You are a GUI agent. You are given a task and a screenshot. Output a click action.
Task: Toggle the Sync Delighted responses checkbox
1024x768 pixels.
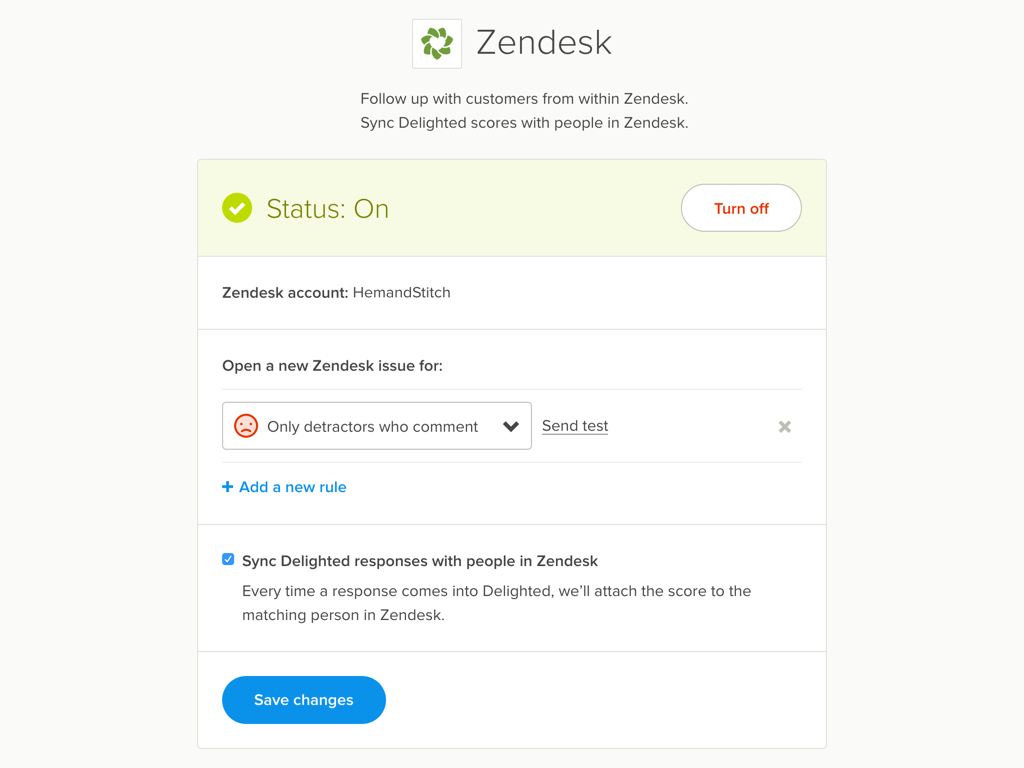tap(228, 560)
